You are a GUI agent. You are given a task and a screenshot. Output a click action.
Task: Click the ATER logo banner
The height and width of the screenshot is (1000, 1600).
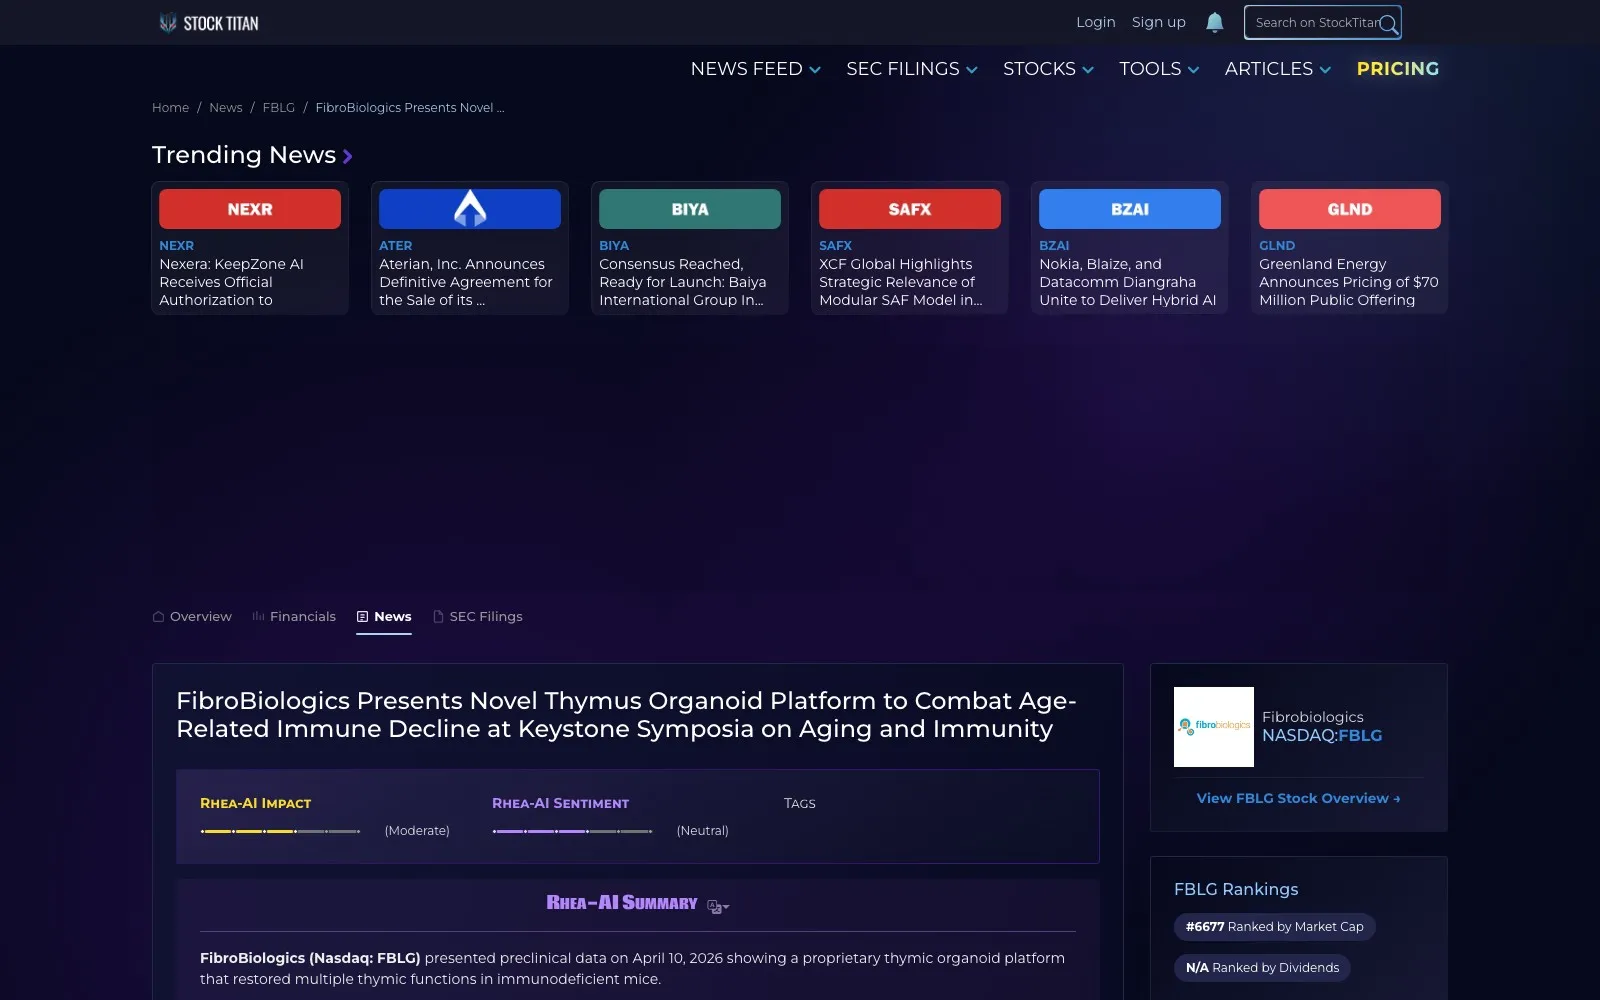click(470, 209)
